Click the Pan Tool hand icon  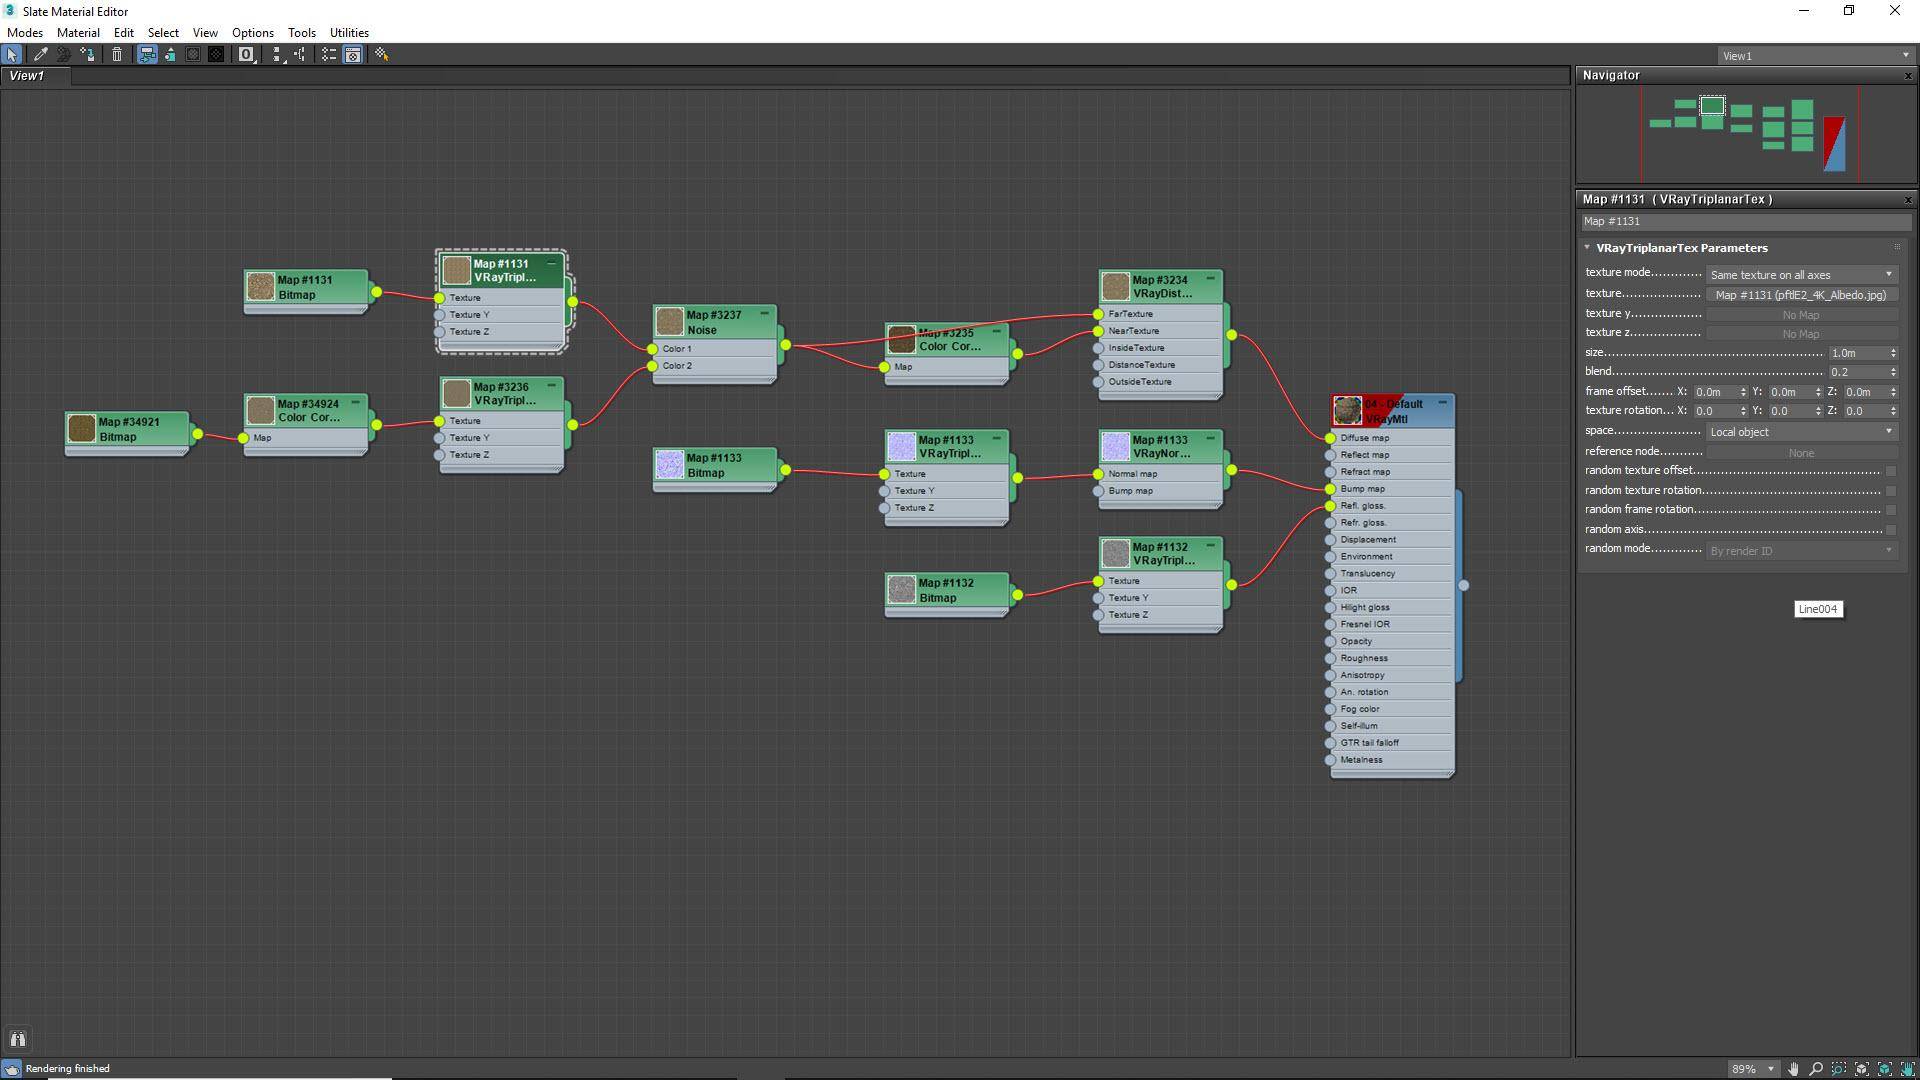1793,1069
